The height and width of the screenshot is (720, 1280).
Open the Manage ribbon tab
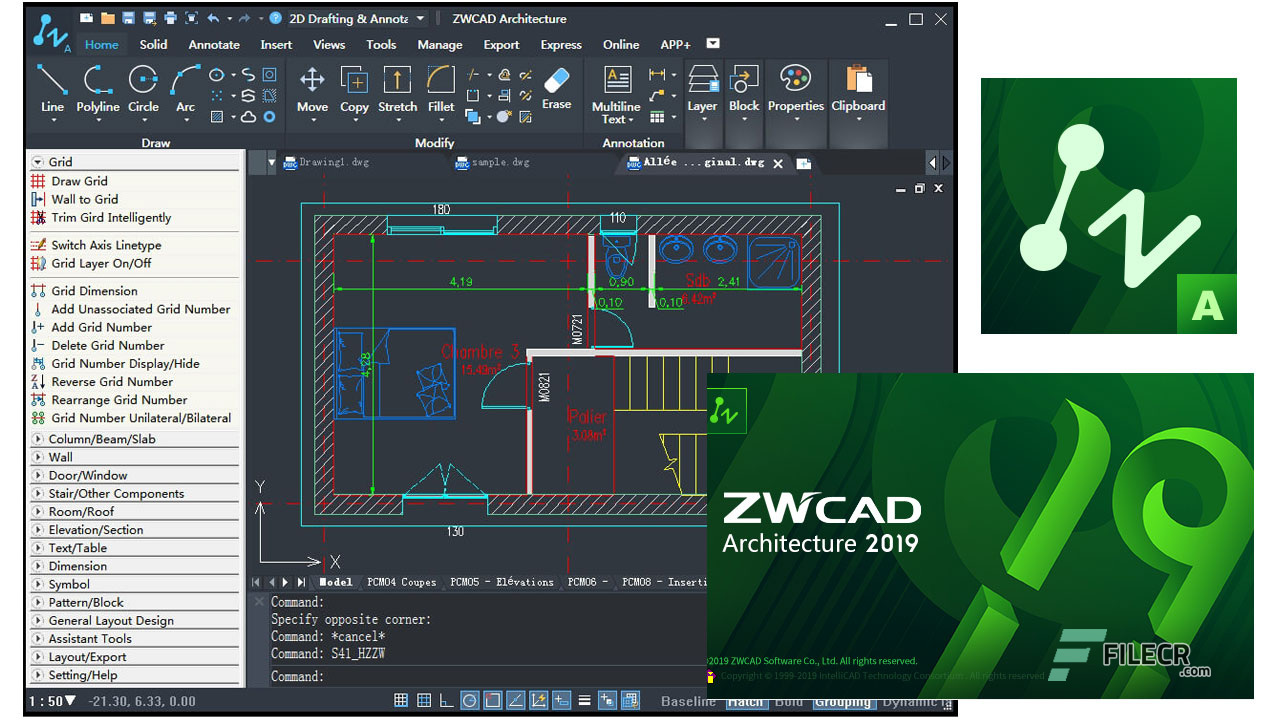pyautogui.click(x=440, y=44)
